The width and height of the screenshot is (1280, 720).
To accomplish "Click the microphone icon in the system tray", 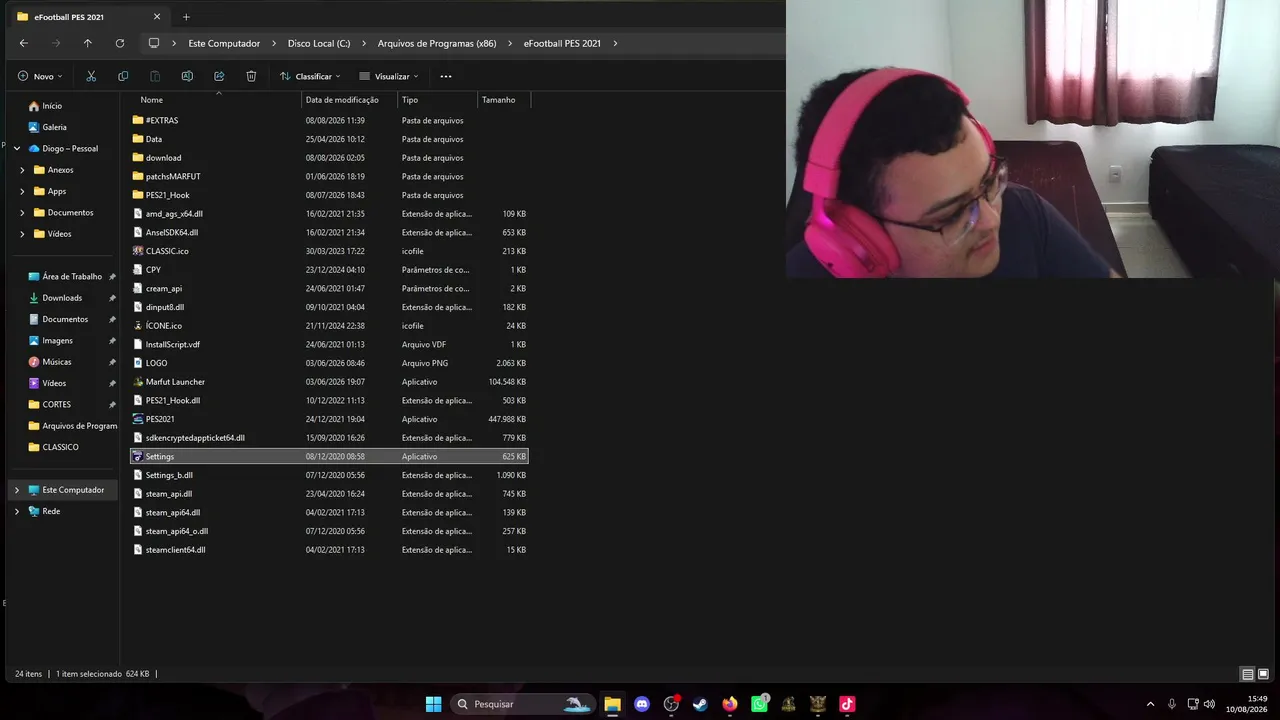I will (1172, 704).
